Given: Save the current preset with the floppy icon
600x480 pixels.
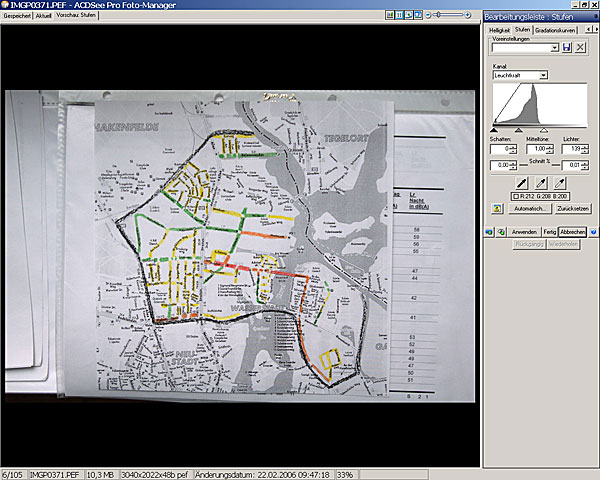Looking at the screenshot, I should tap(567, 48).
